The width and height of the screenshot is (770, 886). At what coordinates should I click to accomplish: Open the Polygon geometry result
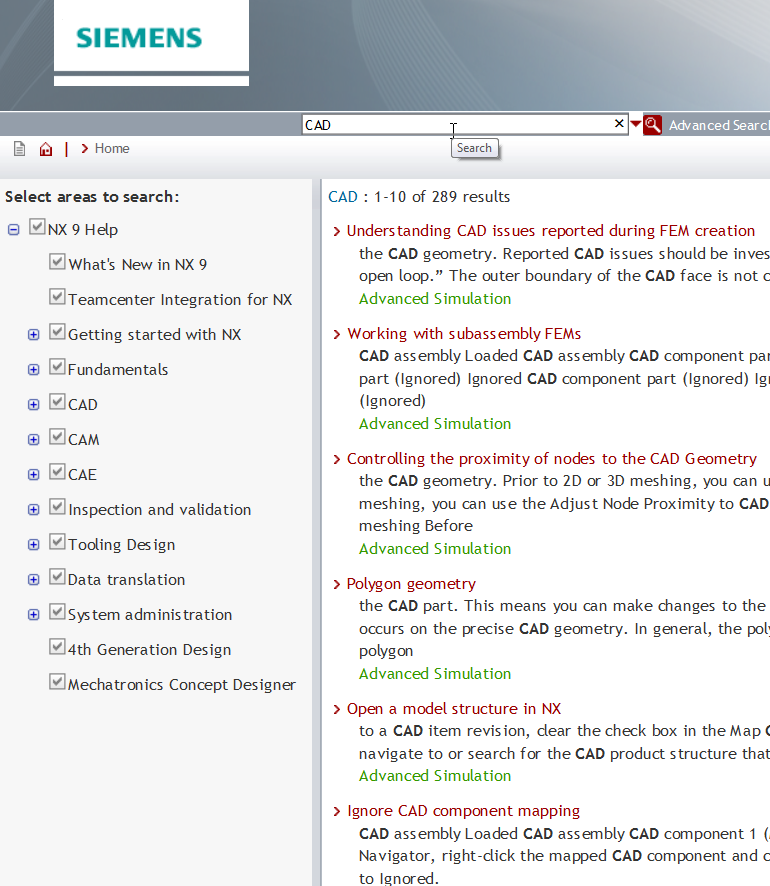411,584
